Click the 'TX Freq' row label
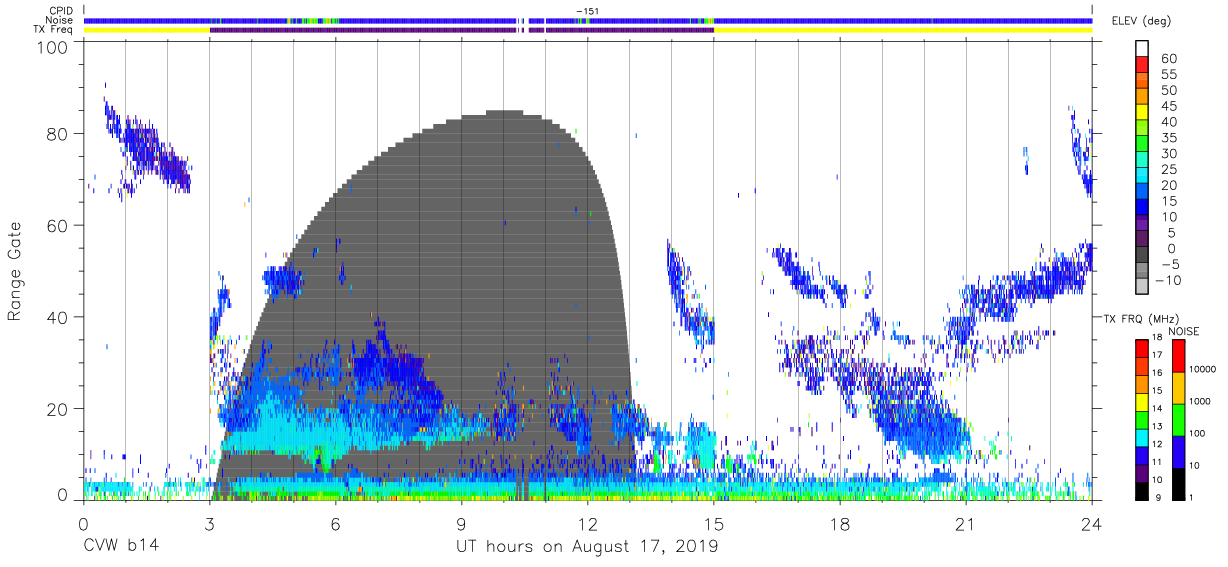This screenshot has width=1228, height=567. (x=54, y=29)
